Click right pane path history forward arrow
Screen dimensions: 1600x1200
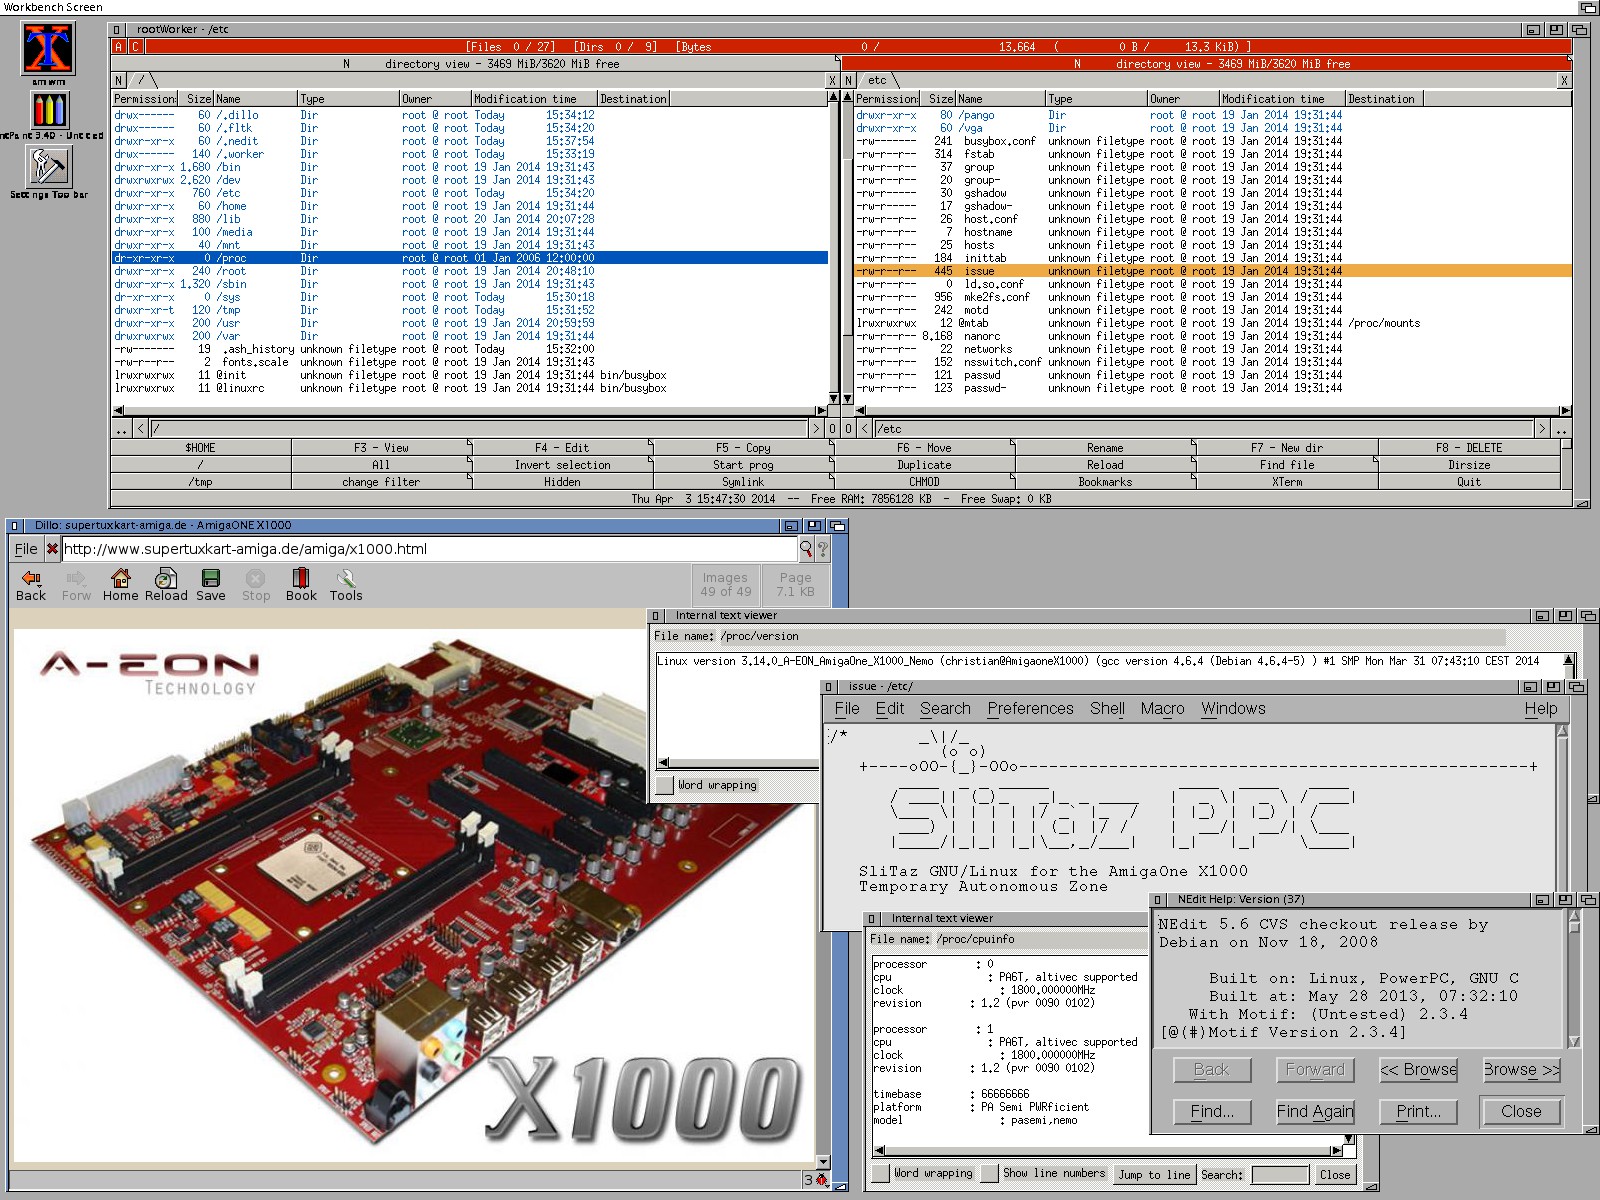pyautogui.click(x=1541, y=429)
